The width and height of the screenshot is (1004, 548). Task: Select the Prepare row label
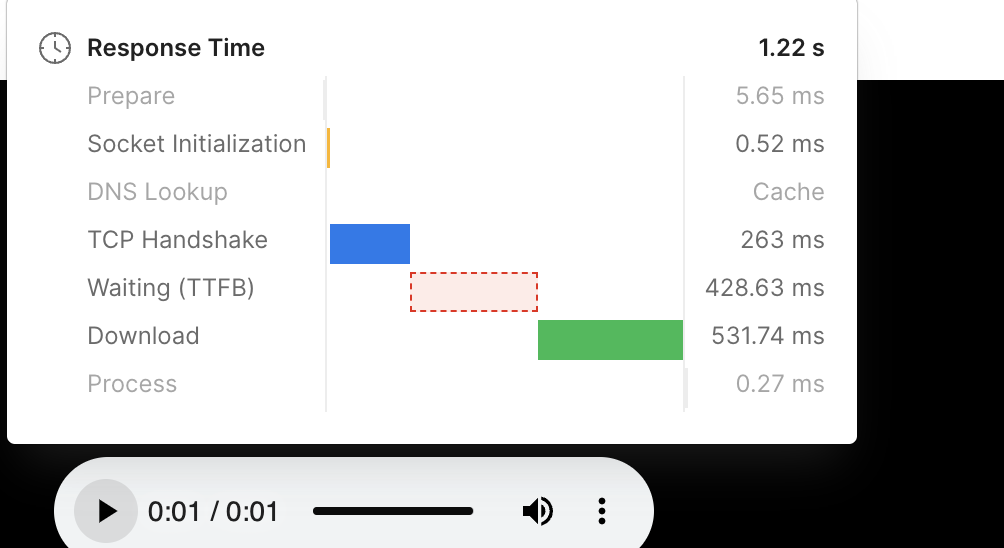[x=131, y=96]
